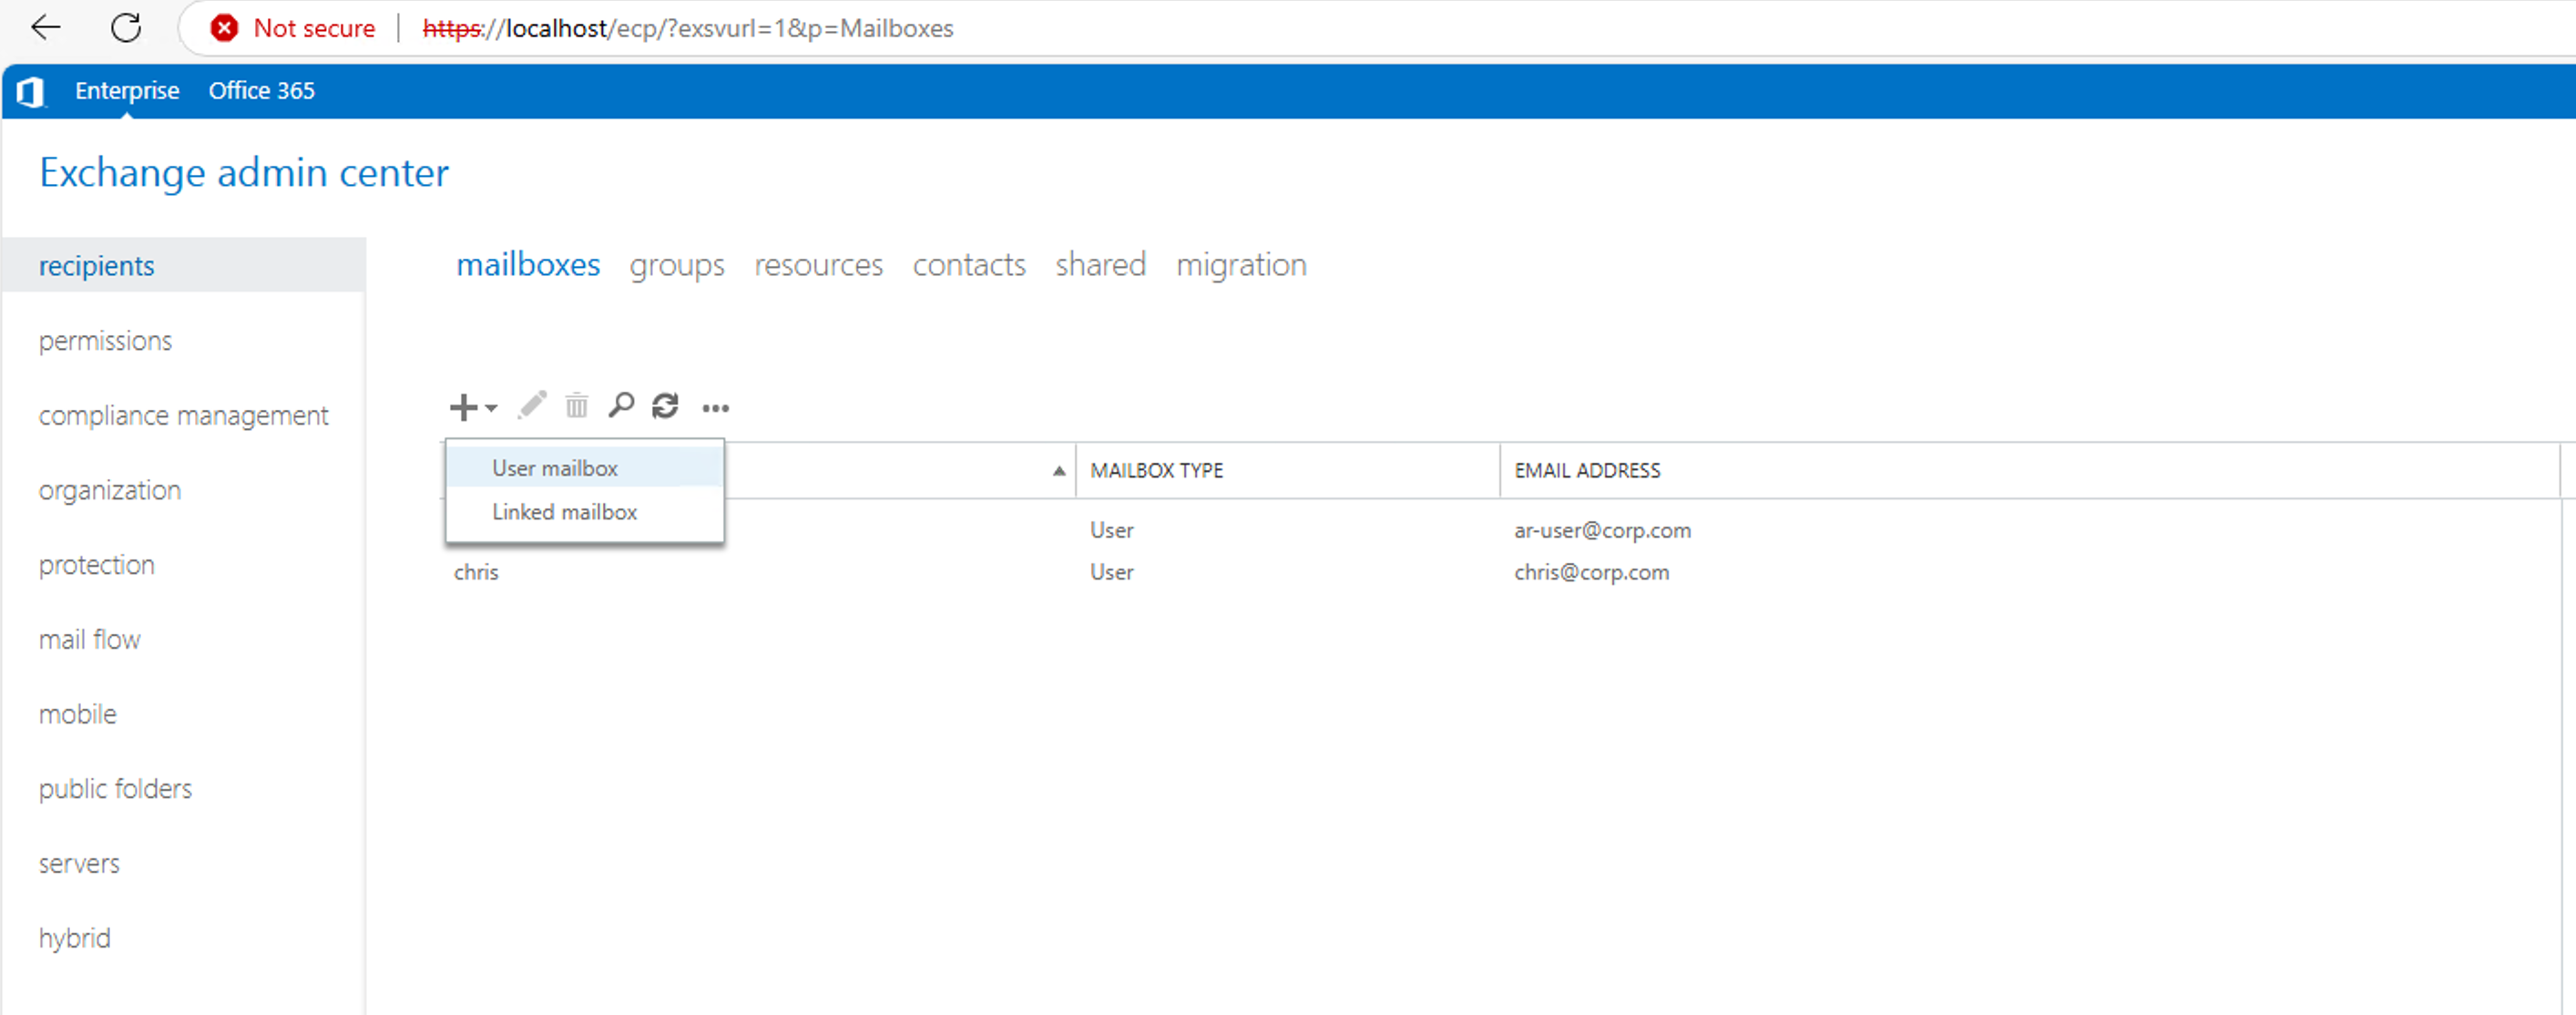
Task: Click the plus icon to add mailbox
Action: [x=463, y=407]
